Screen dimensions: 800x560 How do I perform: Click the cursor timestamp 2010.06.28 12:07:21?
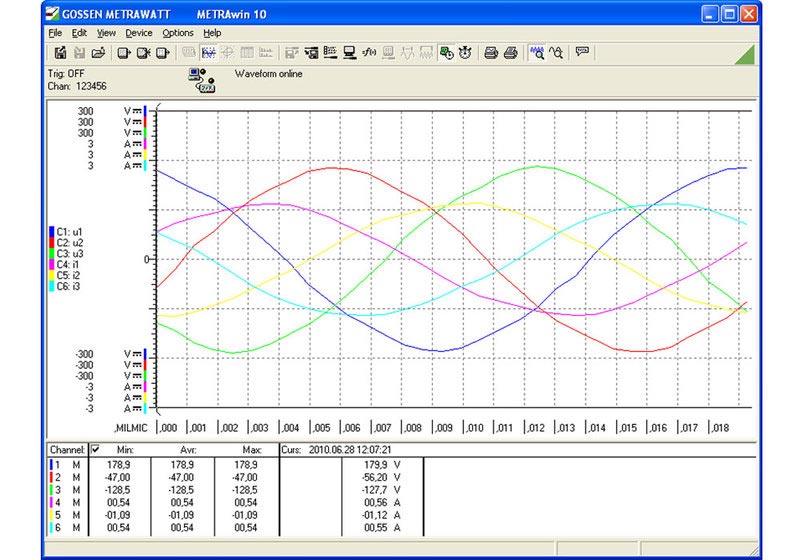click(350, 450)
